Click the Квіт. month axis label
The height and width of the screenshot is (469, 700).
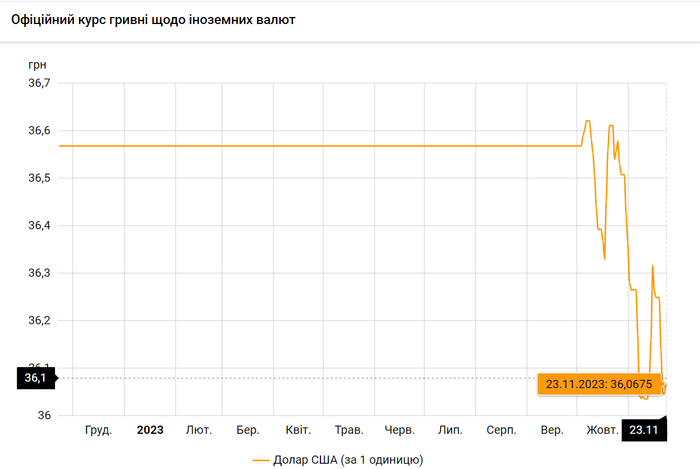pos(298,430)
